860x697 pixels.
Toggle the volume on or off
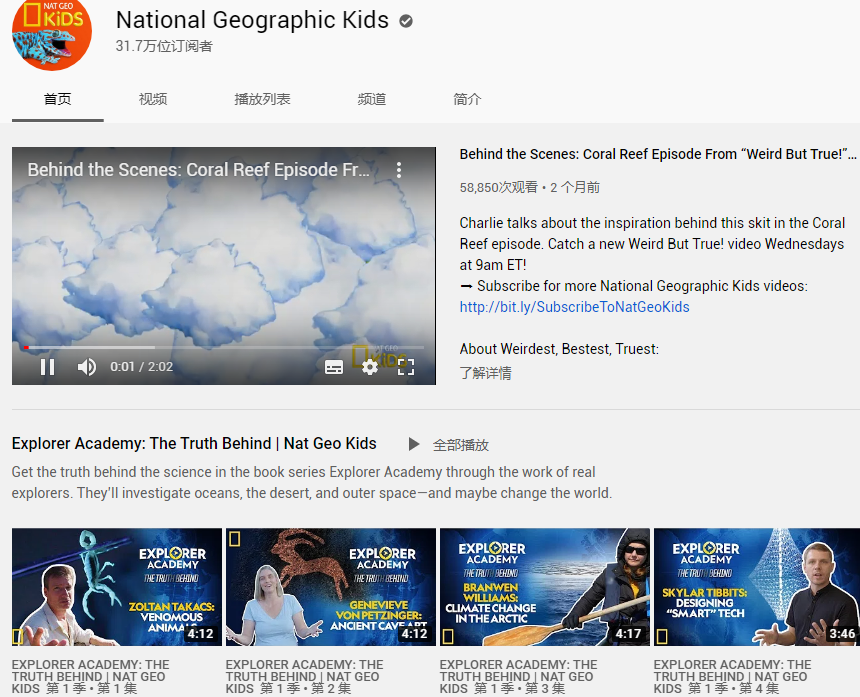coord(86,367)
